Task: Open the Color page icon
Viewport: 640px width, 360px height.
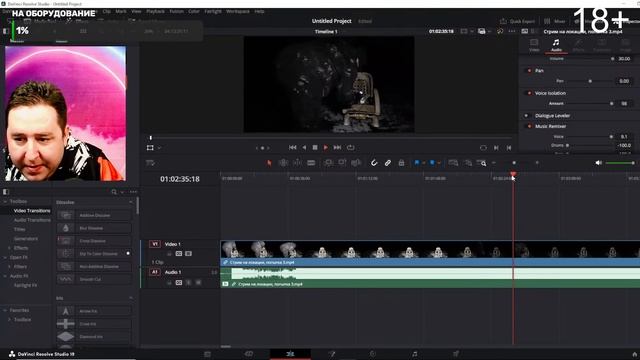Action: (x=373, y=354)
